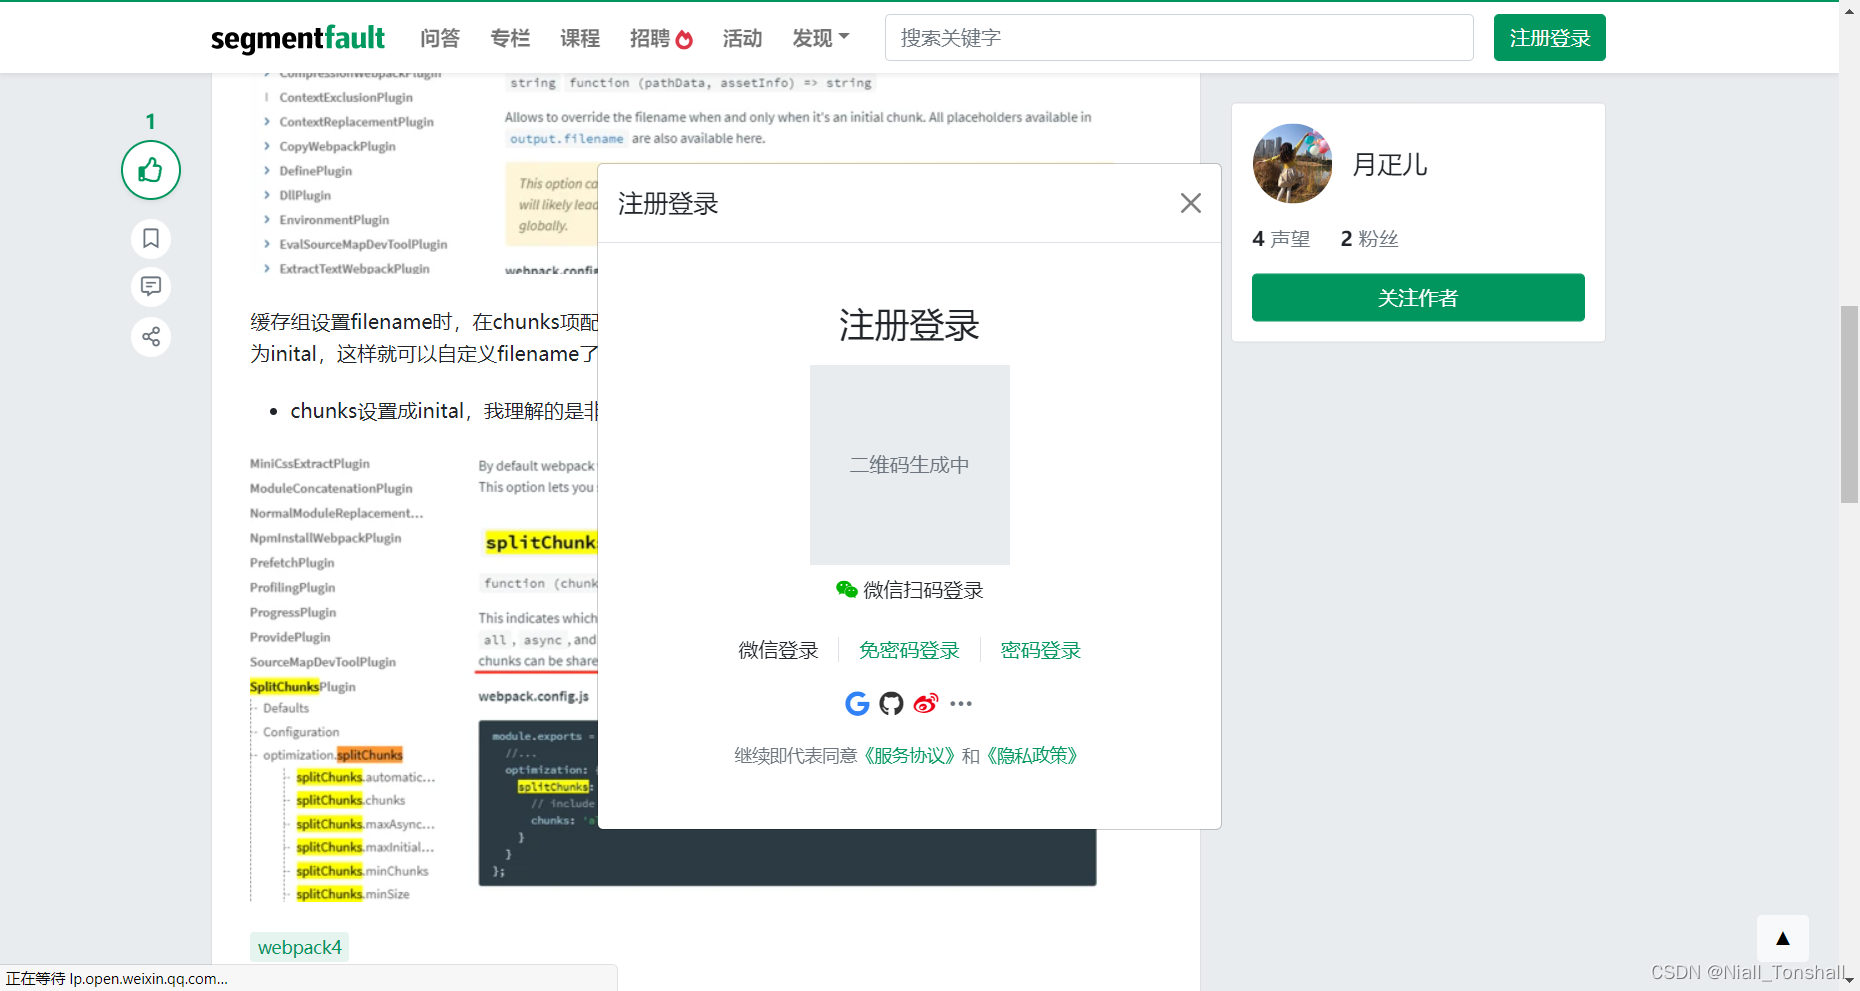Open comments via the comment icon
The height and width of the screenshot is (991, 1860).
click(151, 287)
